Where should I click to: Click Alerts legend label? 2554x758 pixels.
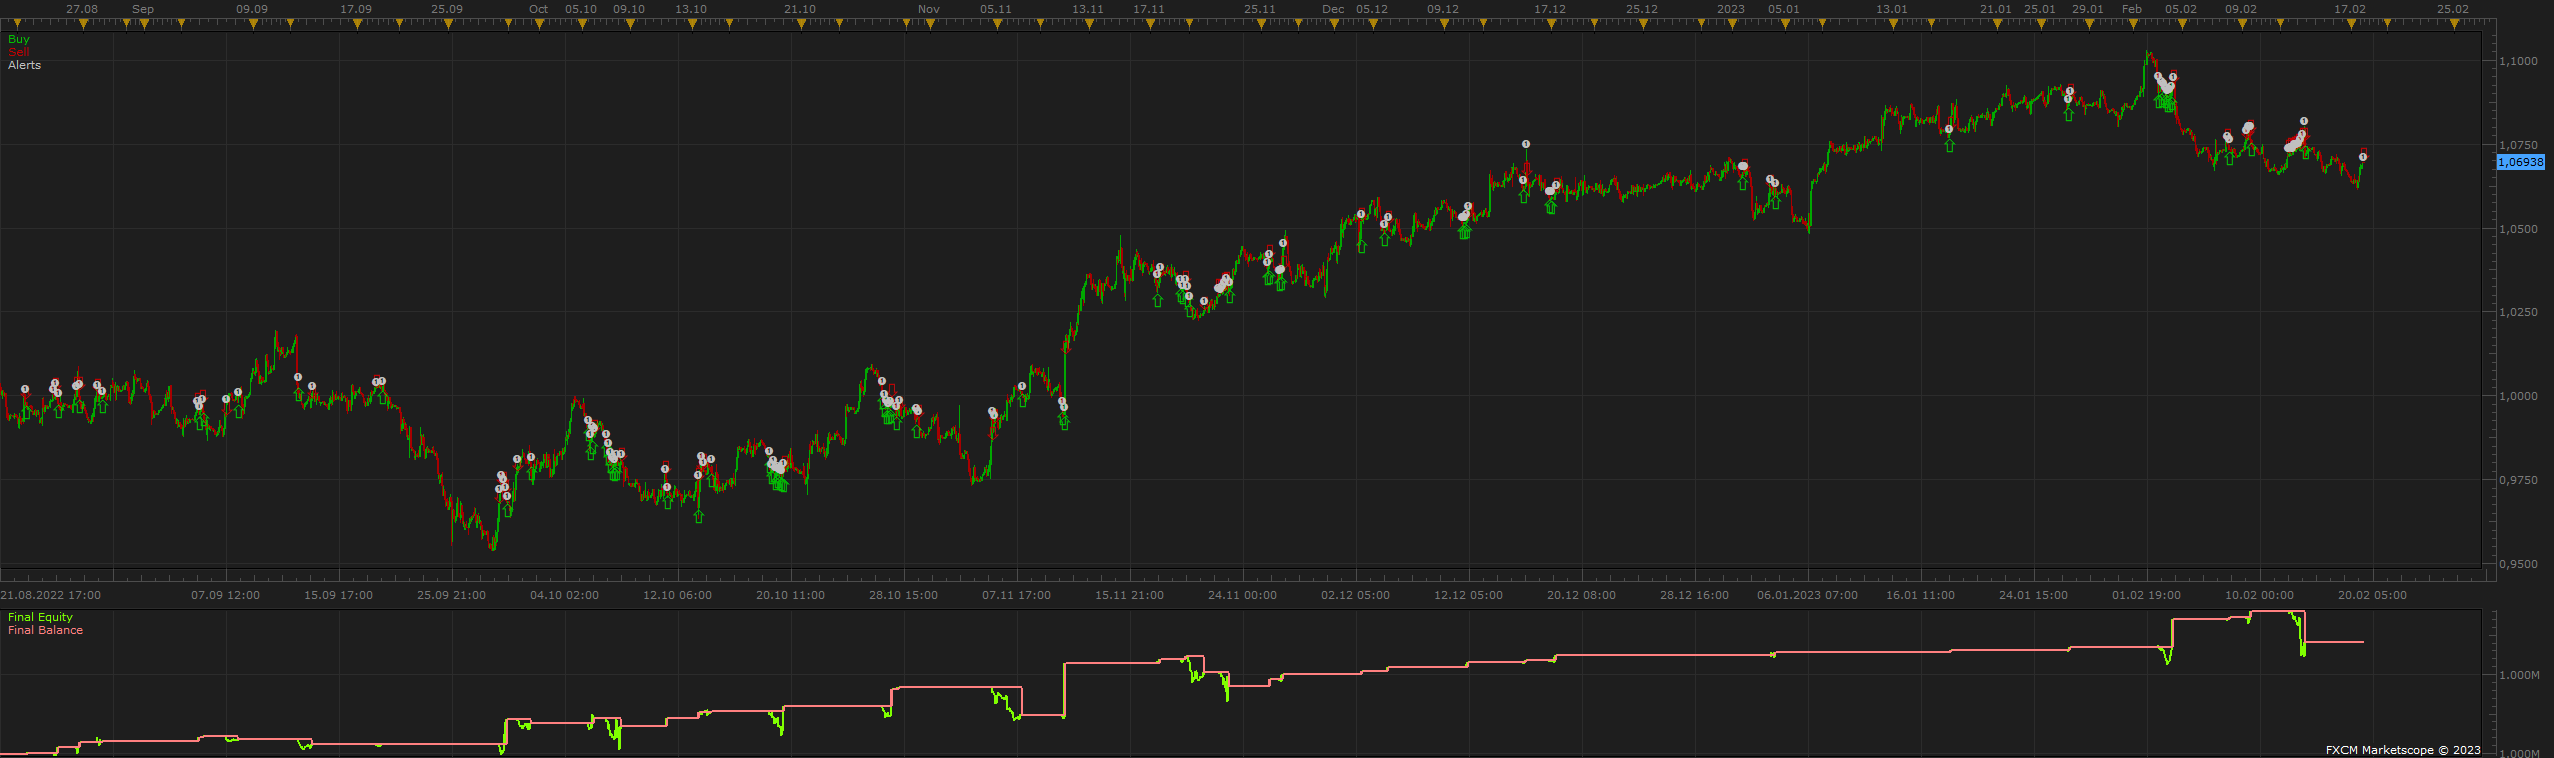25,65
